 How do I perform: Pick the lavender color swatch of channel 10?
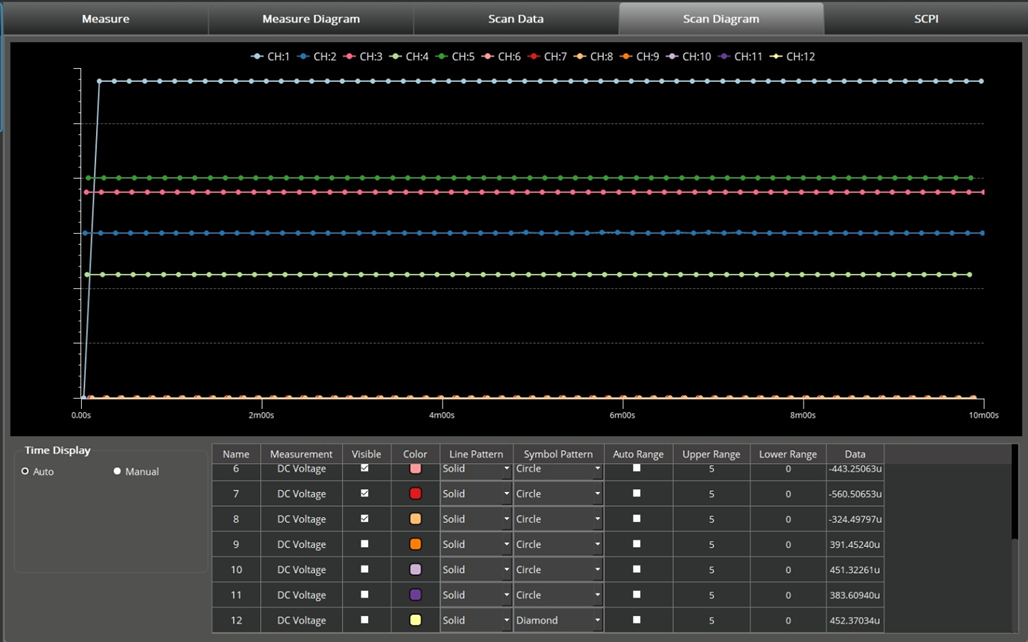pos(415,569)
